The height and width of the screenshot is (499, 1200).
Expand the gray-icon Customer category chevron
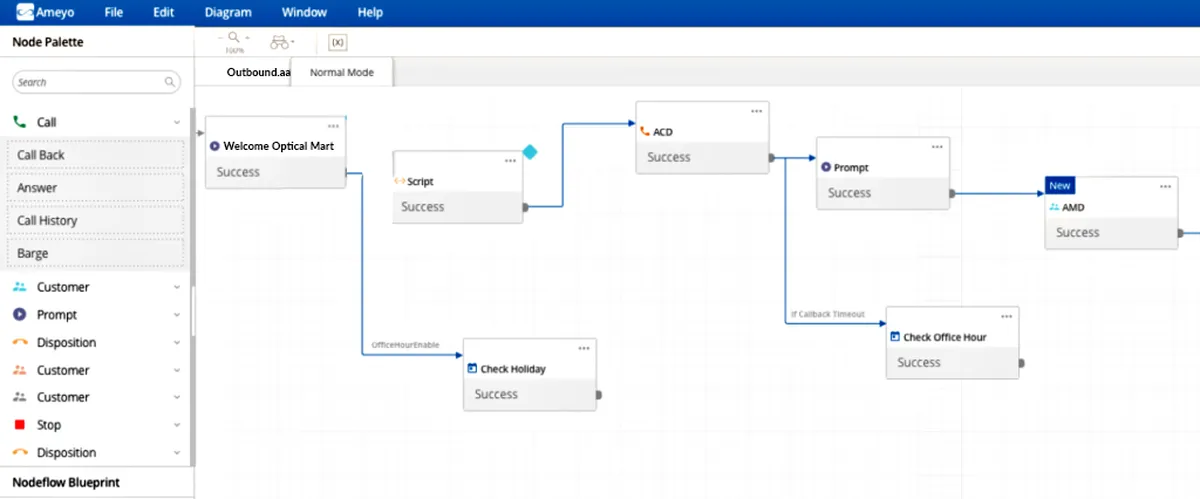(177, 398)
